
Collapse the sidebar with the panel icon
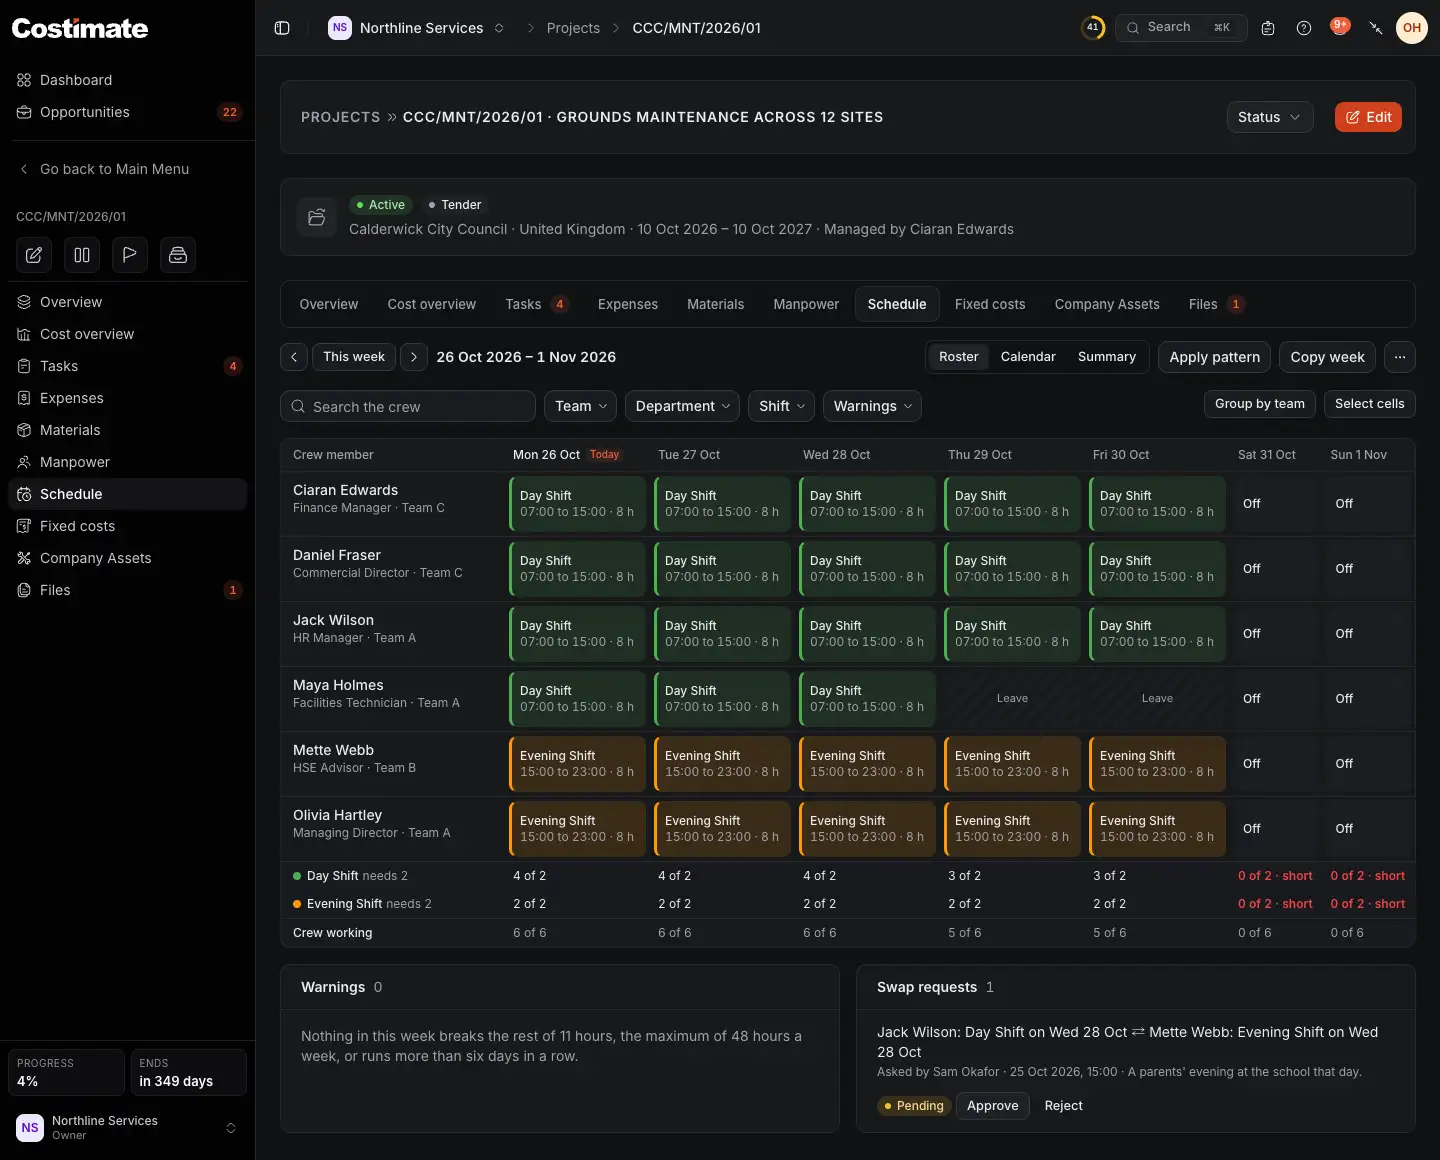pos(282,28)
